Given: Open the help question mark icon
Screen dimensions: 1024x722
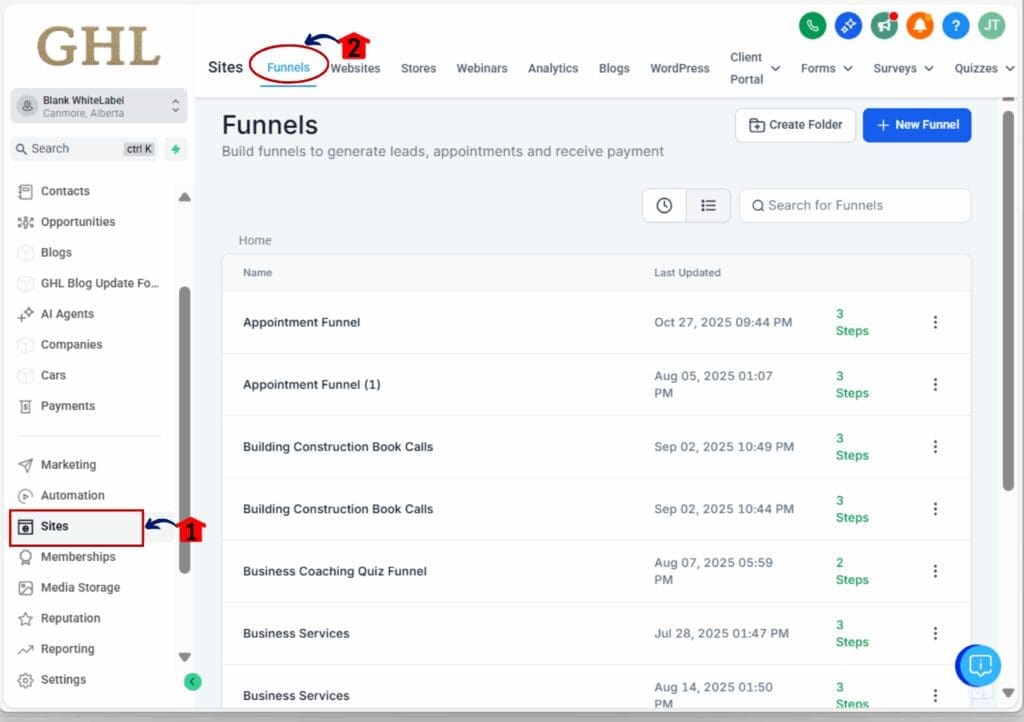Looking at the screenshot, I should (x=955, y=26).
